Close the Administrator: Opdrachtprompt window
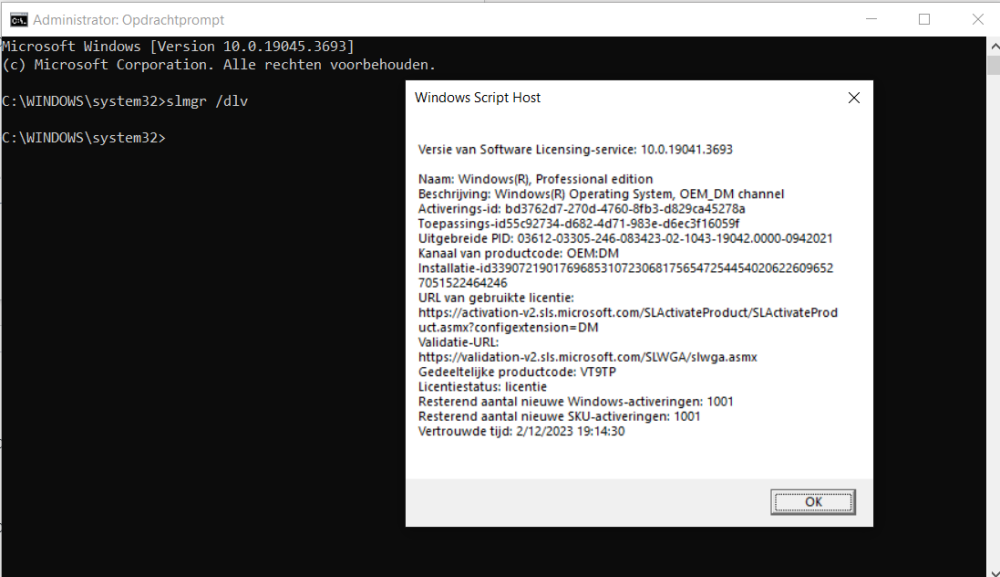This screenshot has width=1000, height=577. (978, 19)
